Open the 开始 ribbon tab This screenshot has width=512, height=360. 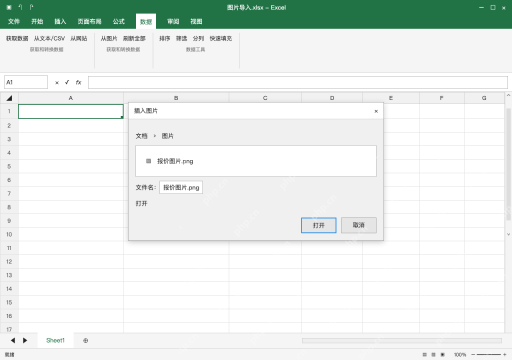coord(37,22)
